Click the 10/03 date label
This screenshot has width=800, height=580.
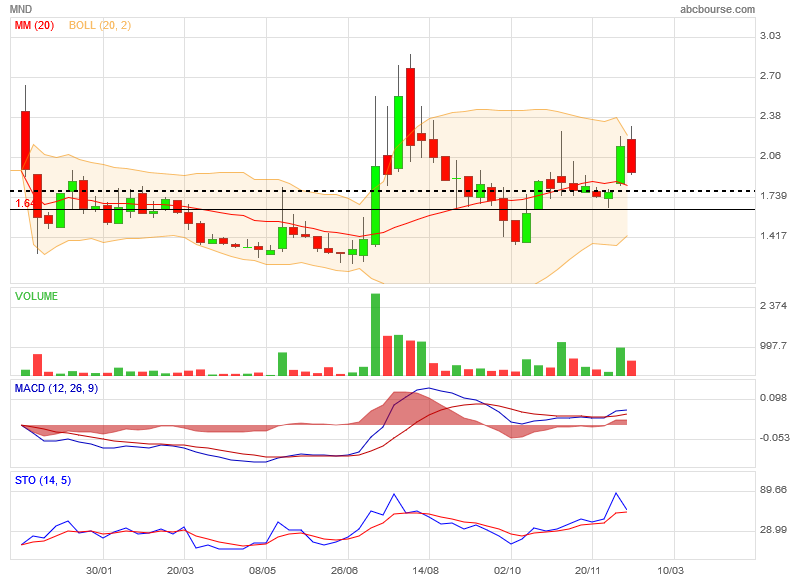tap(670, 570)
